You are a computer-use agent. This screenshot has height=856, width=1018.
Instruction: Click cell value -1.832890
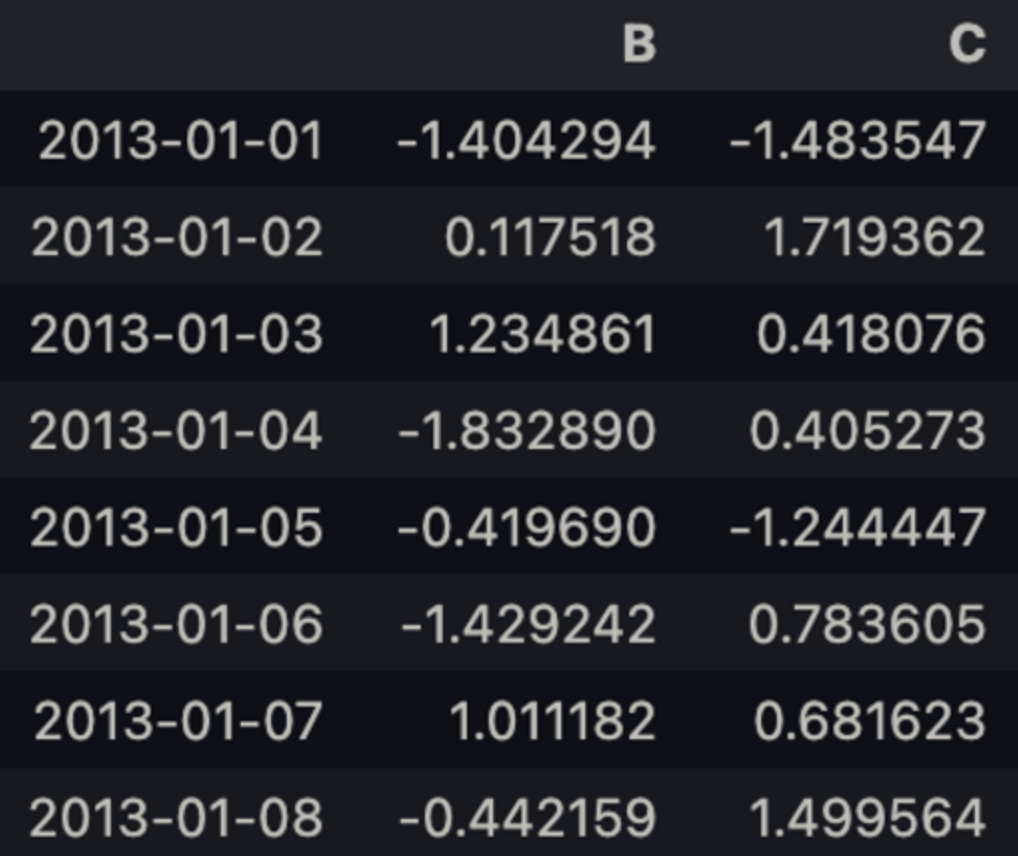coord(526,431)
